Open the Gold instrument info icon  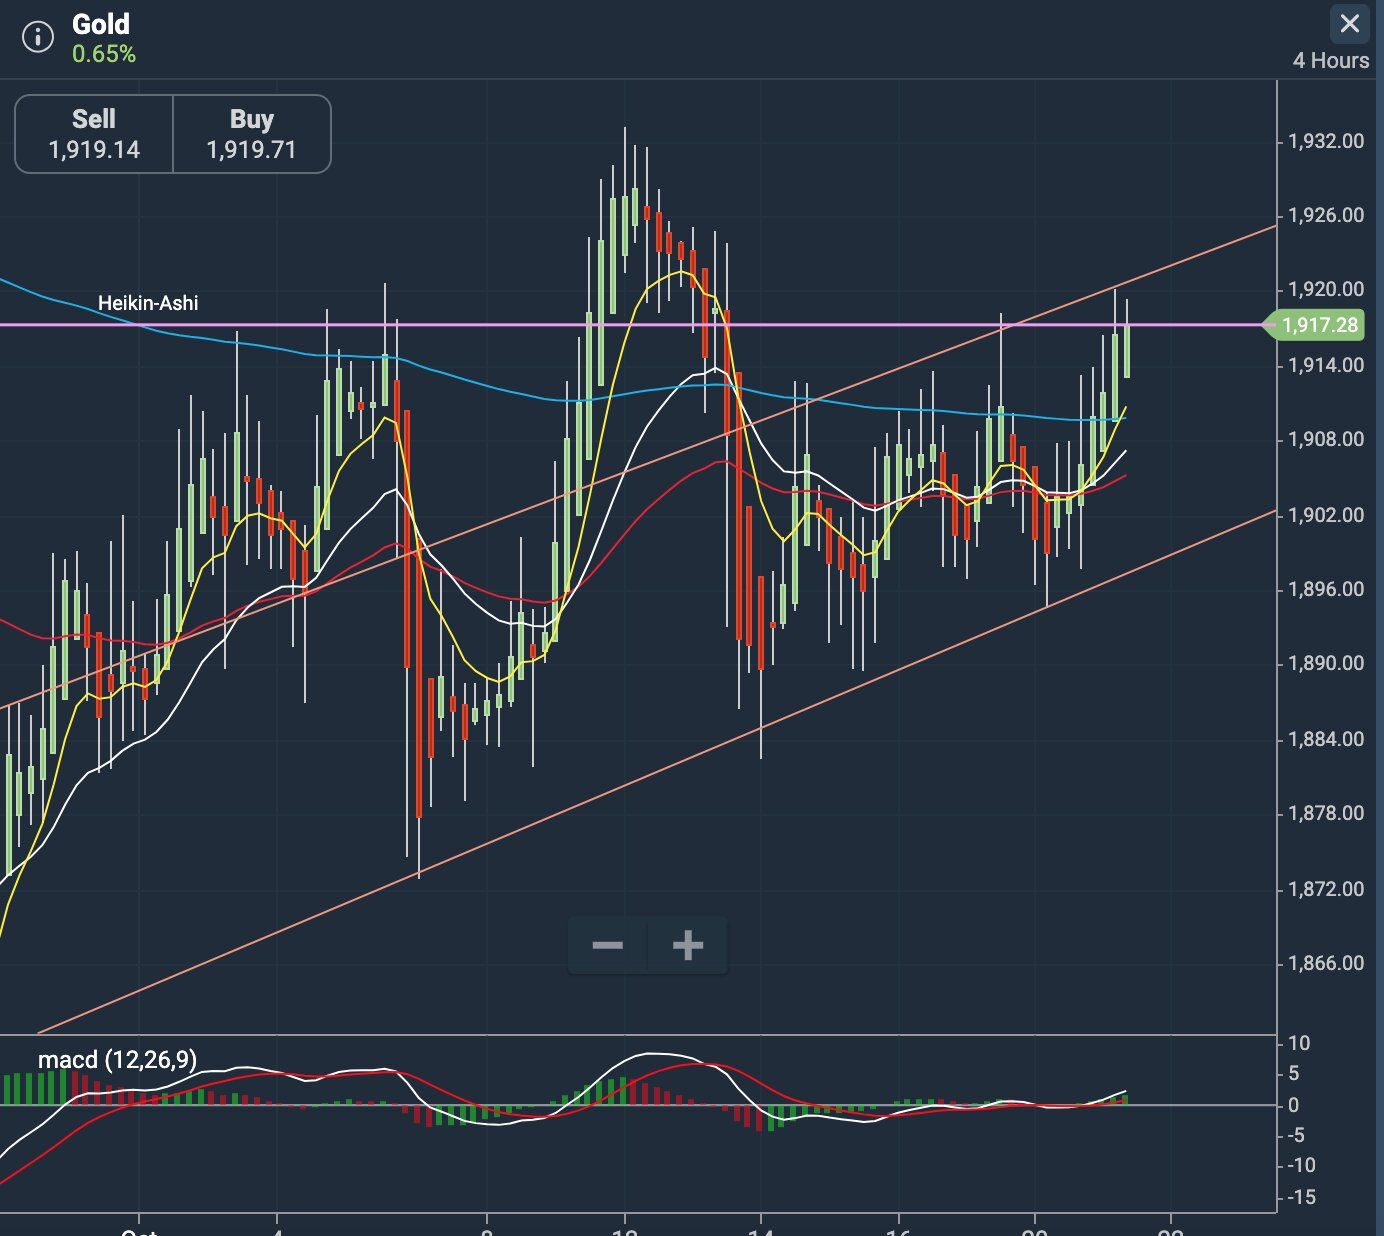(x=37, y=38)
